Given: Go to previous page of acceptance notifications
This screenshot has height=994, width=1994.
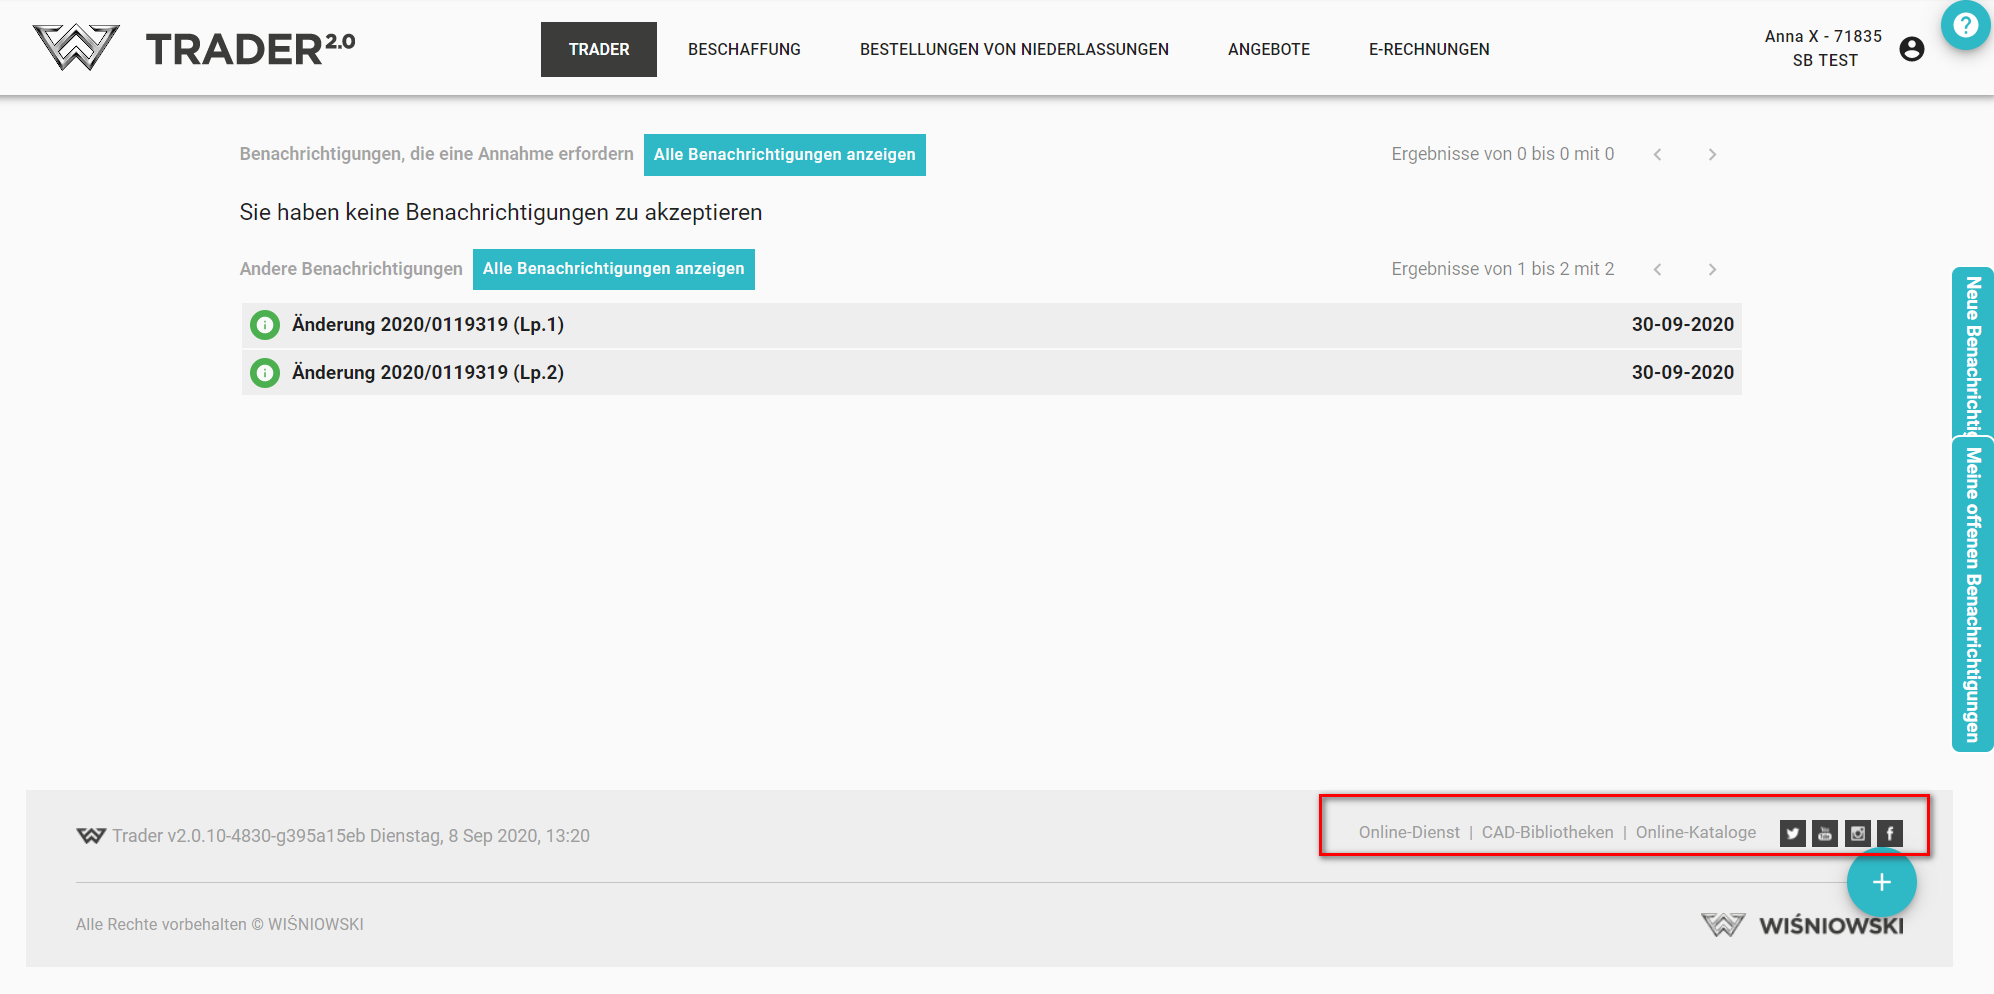Looking at the screenshot, I should point(1657,154).
